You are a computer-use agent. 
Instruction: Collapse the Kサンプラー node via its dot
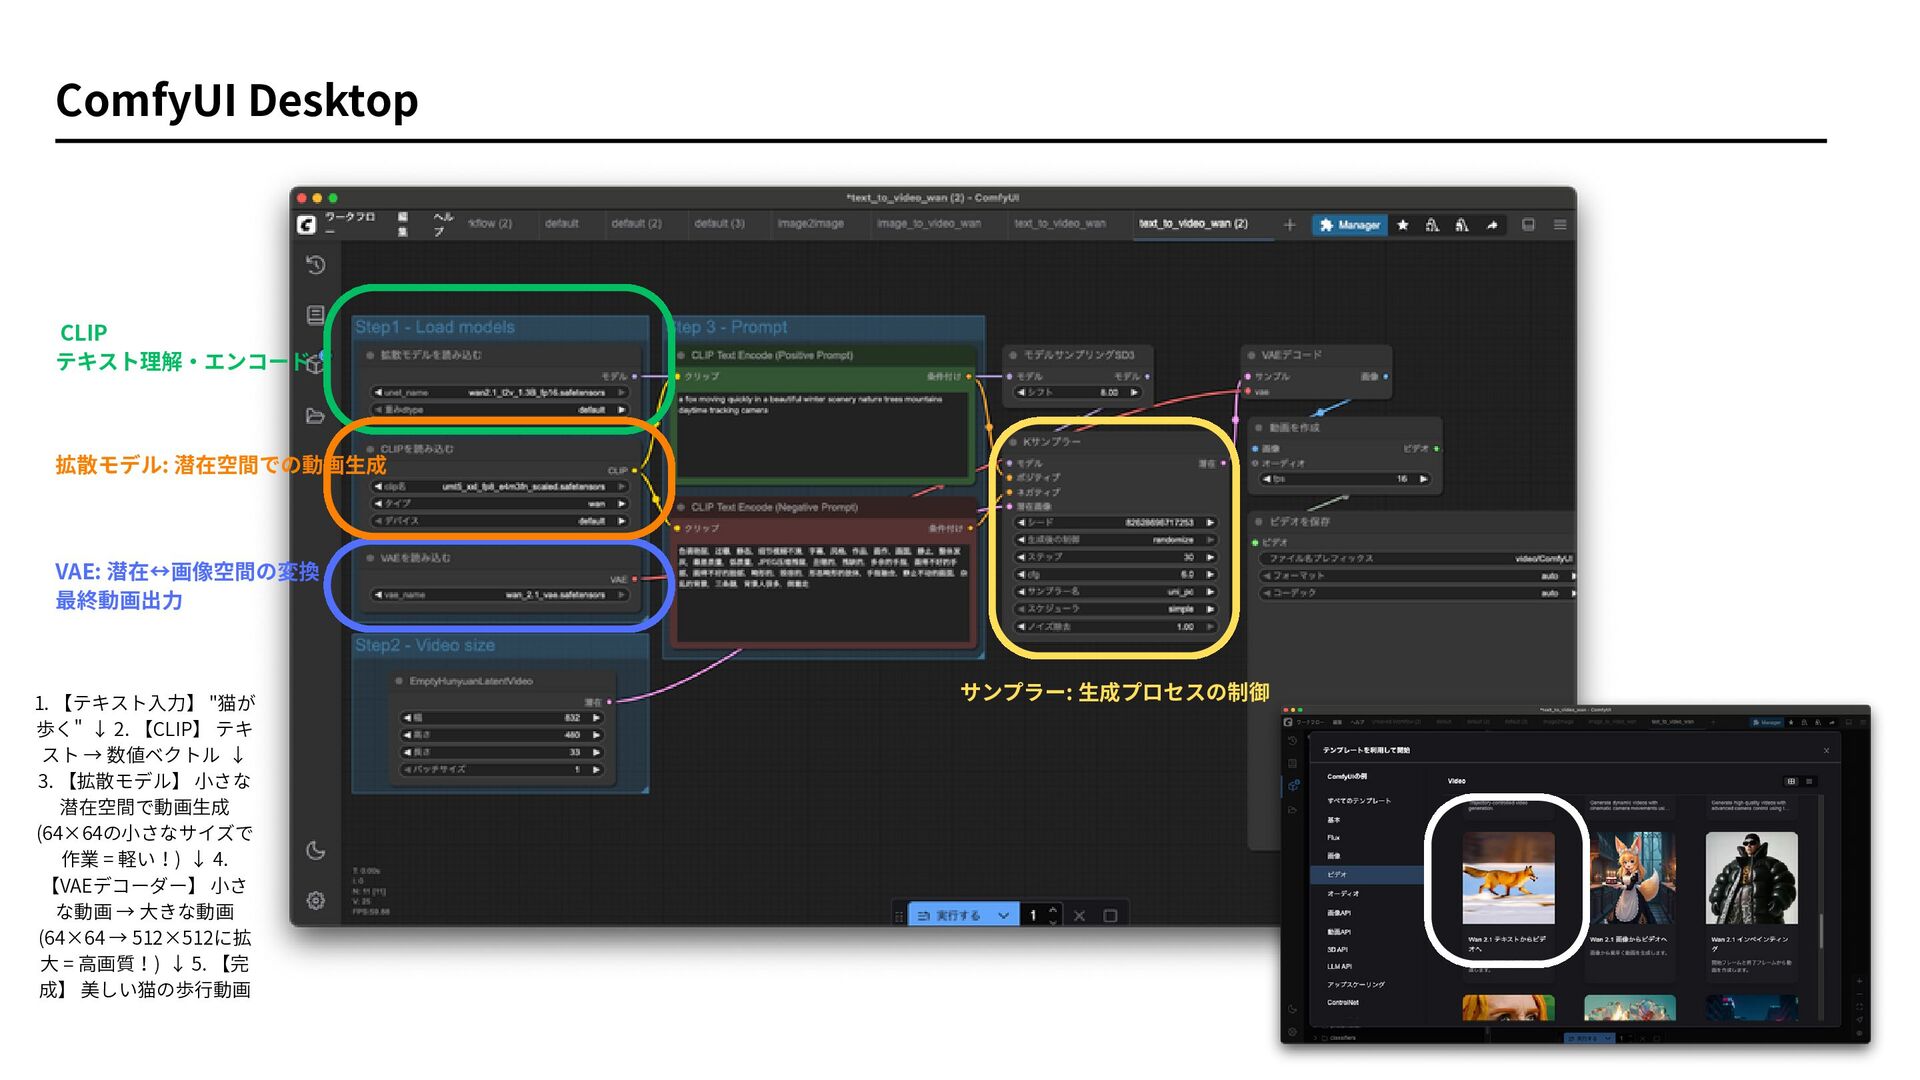pos(1013,442)
